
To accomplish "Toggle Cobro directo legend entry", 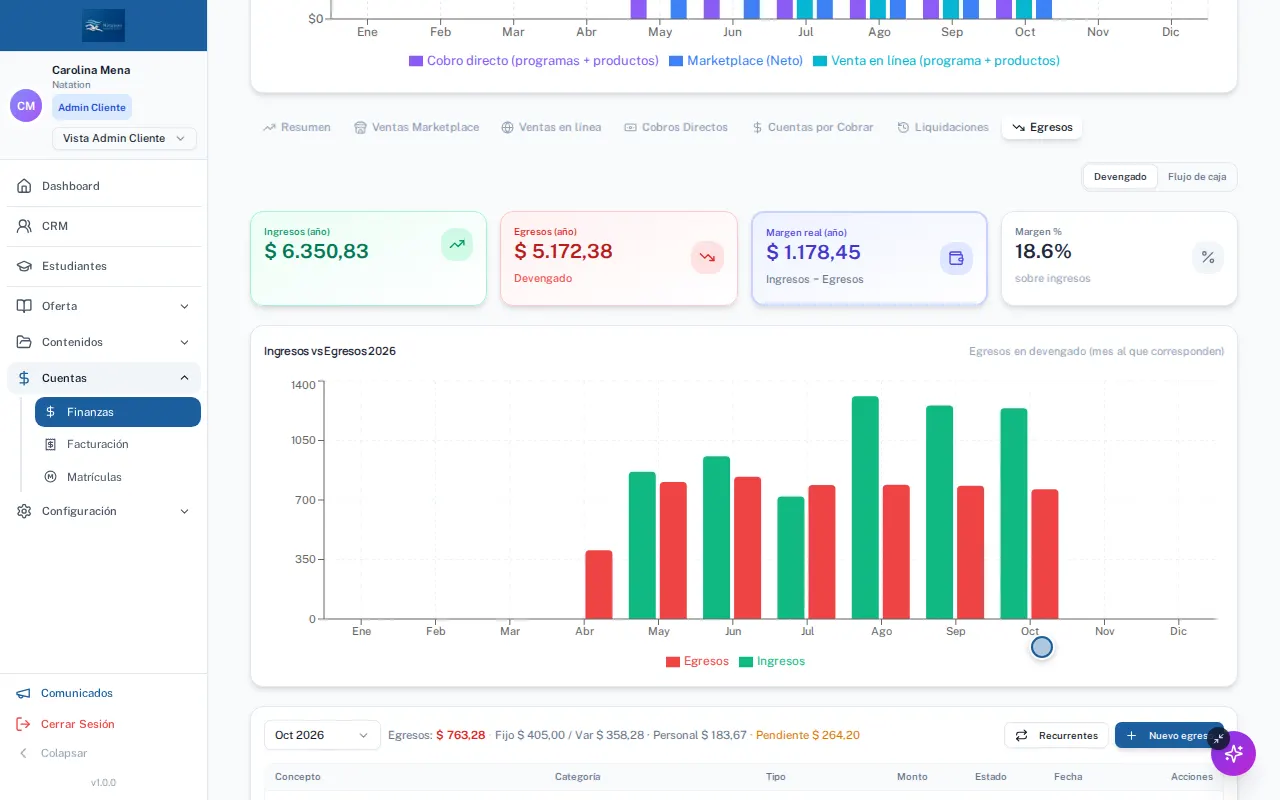I will click(534, 61).
